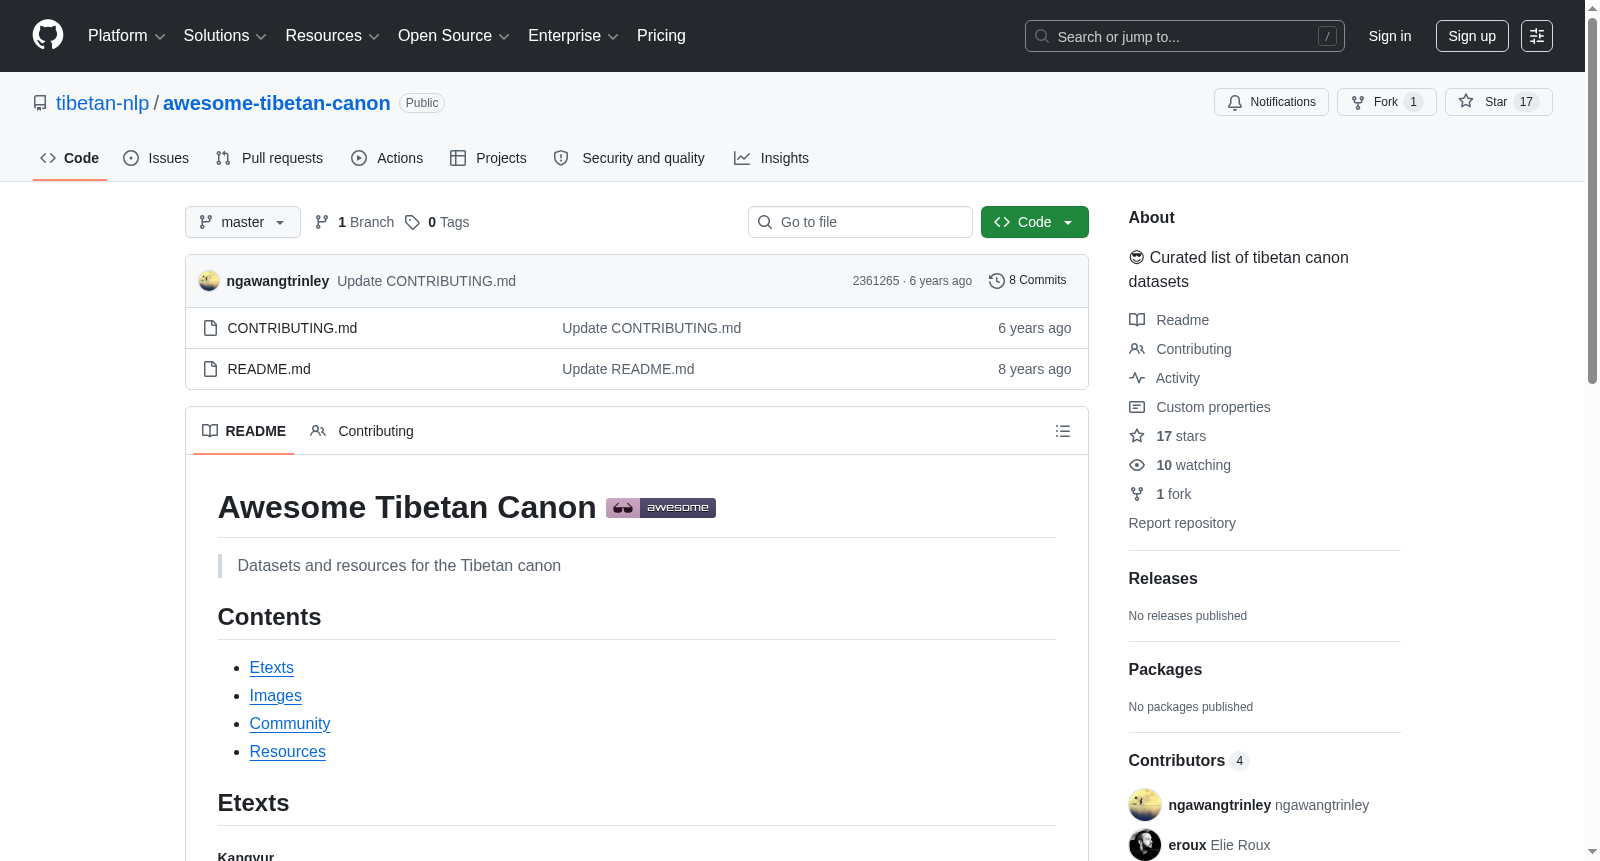Open the Enterprise dropdown

pyautogui.click(x=573, y=36)
